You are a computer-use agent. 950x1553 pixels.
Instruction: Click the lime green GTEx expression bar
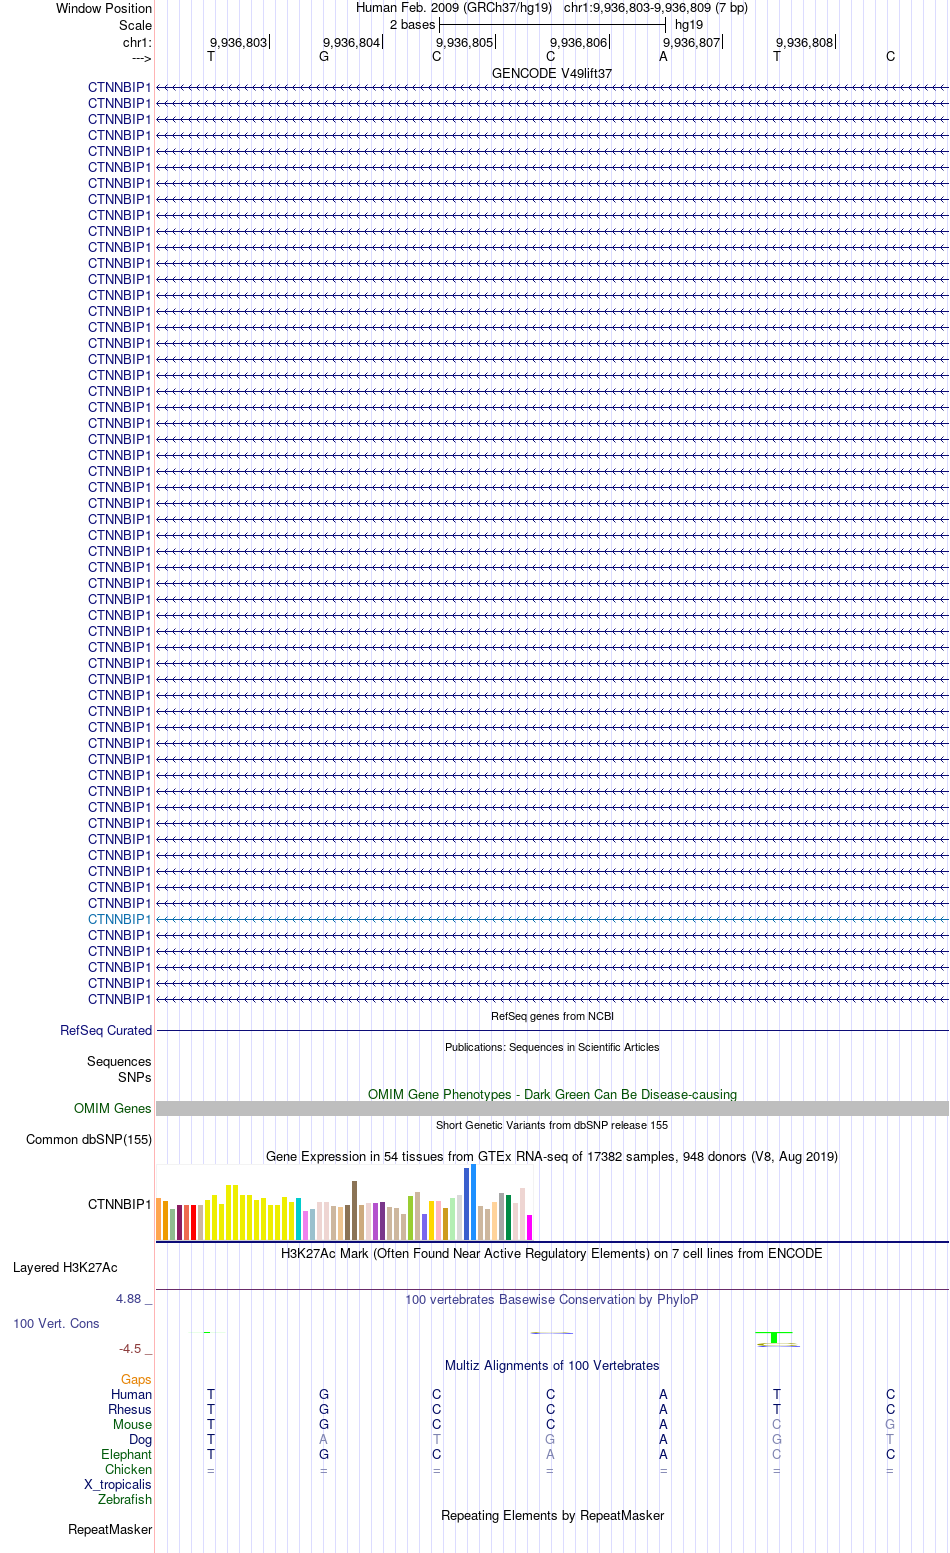point(410,1217)
